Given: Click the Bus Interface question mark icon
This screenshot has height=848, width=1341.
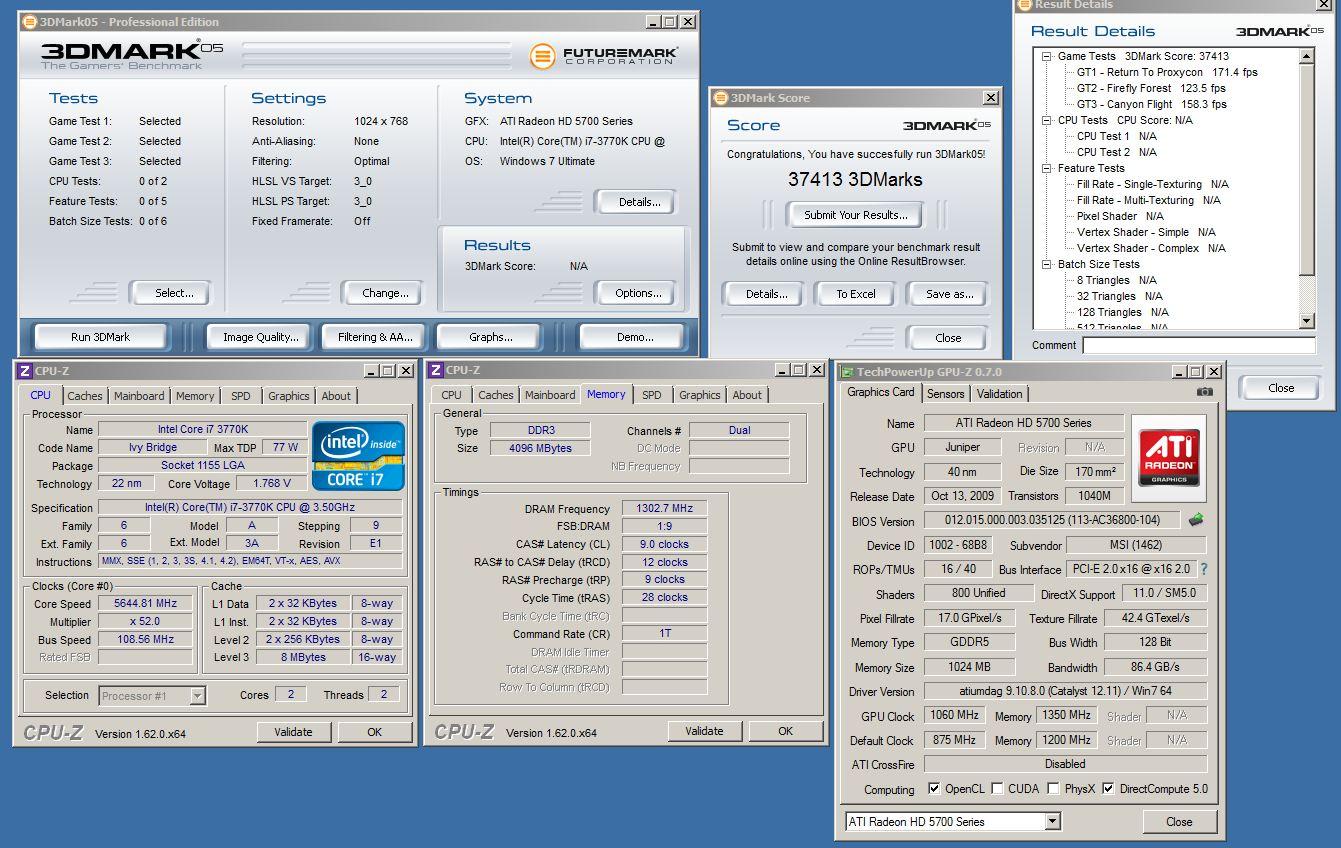Looking at the screenshot, I should click(1203, 569).
